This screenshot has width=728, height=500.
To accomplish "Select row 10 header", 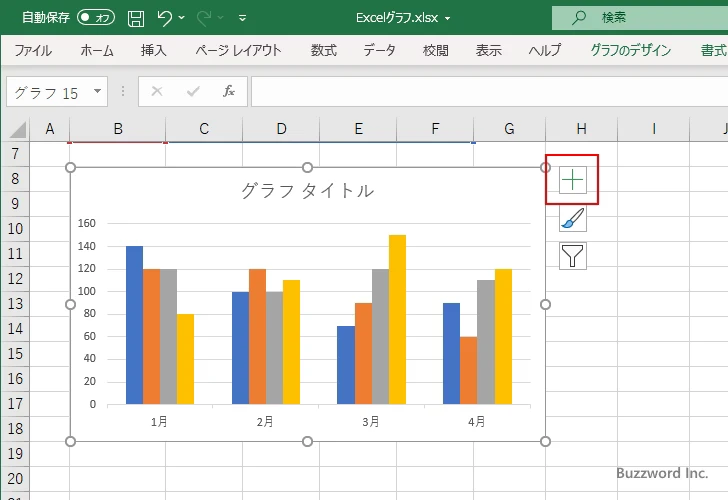I will (x=15, y=228).
